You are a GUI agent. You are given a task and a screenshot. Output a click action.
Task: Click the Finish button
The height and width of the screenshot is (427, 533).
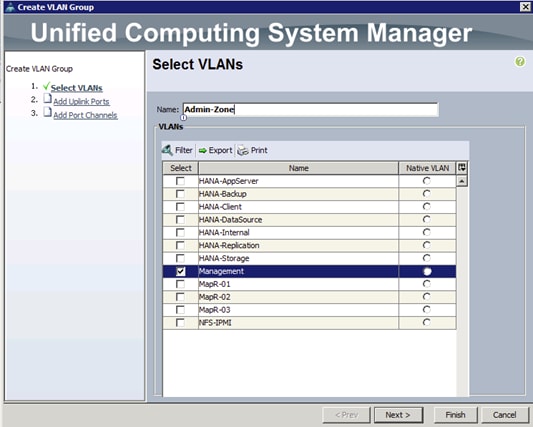(x=455, y=415)
